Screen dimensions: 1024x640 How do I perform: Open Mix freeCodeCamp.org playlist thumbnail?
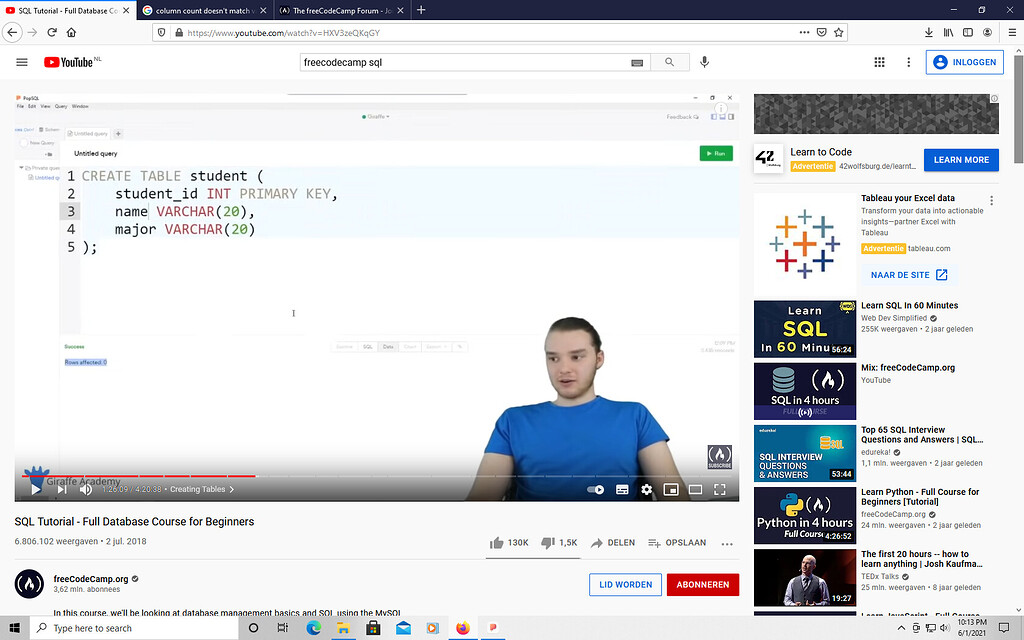pos(805,391)
